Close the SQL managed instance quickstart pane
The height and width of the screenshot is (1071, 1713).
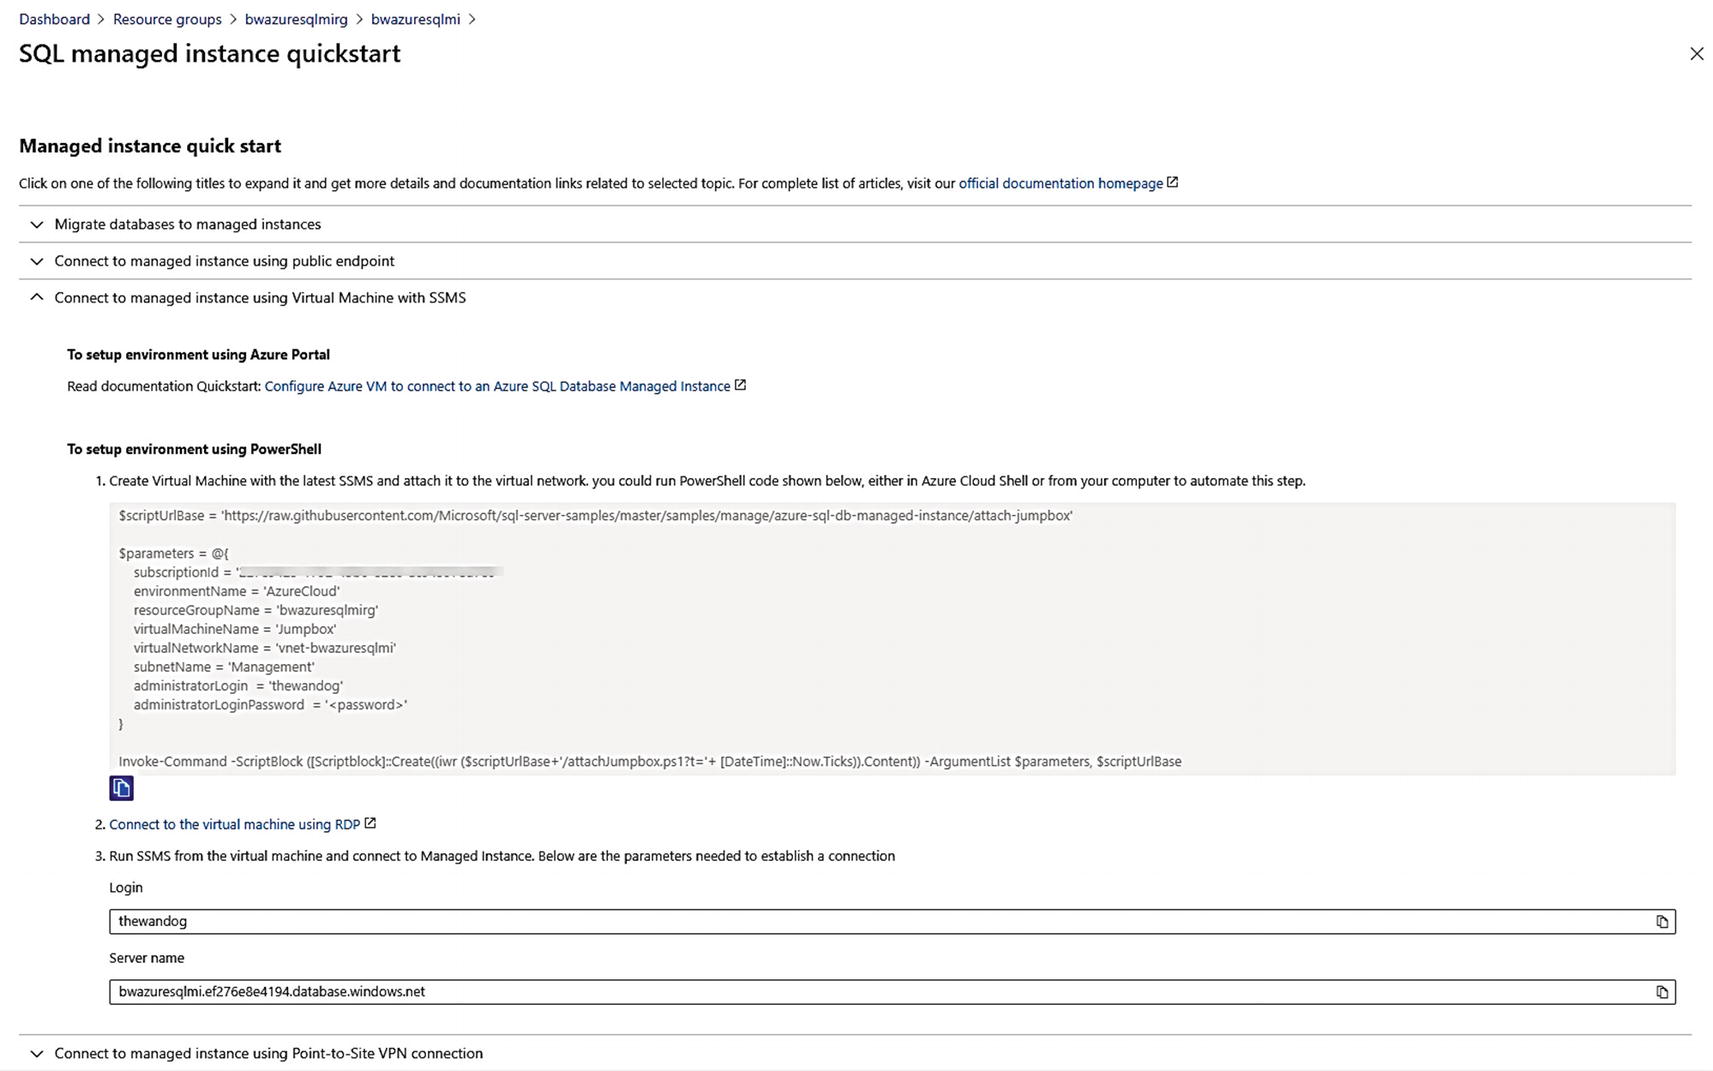[x=1696, y=54]
